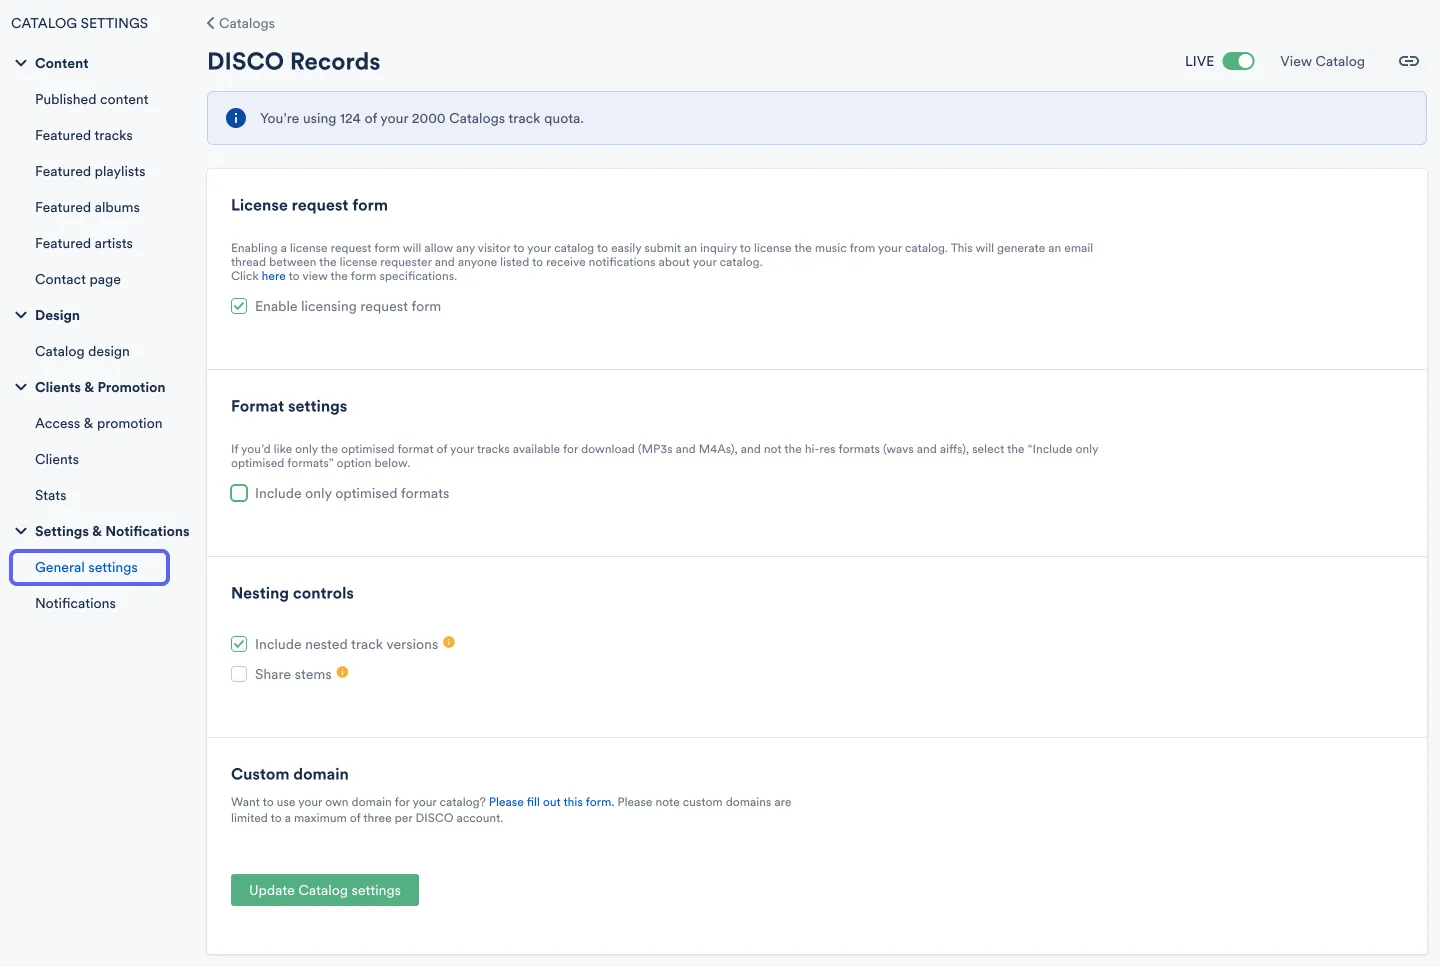This screenshot has width=1440, height=967.
Task: Click the info icon beside nested track versions
Action: click(449, 642)
